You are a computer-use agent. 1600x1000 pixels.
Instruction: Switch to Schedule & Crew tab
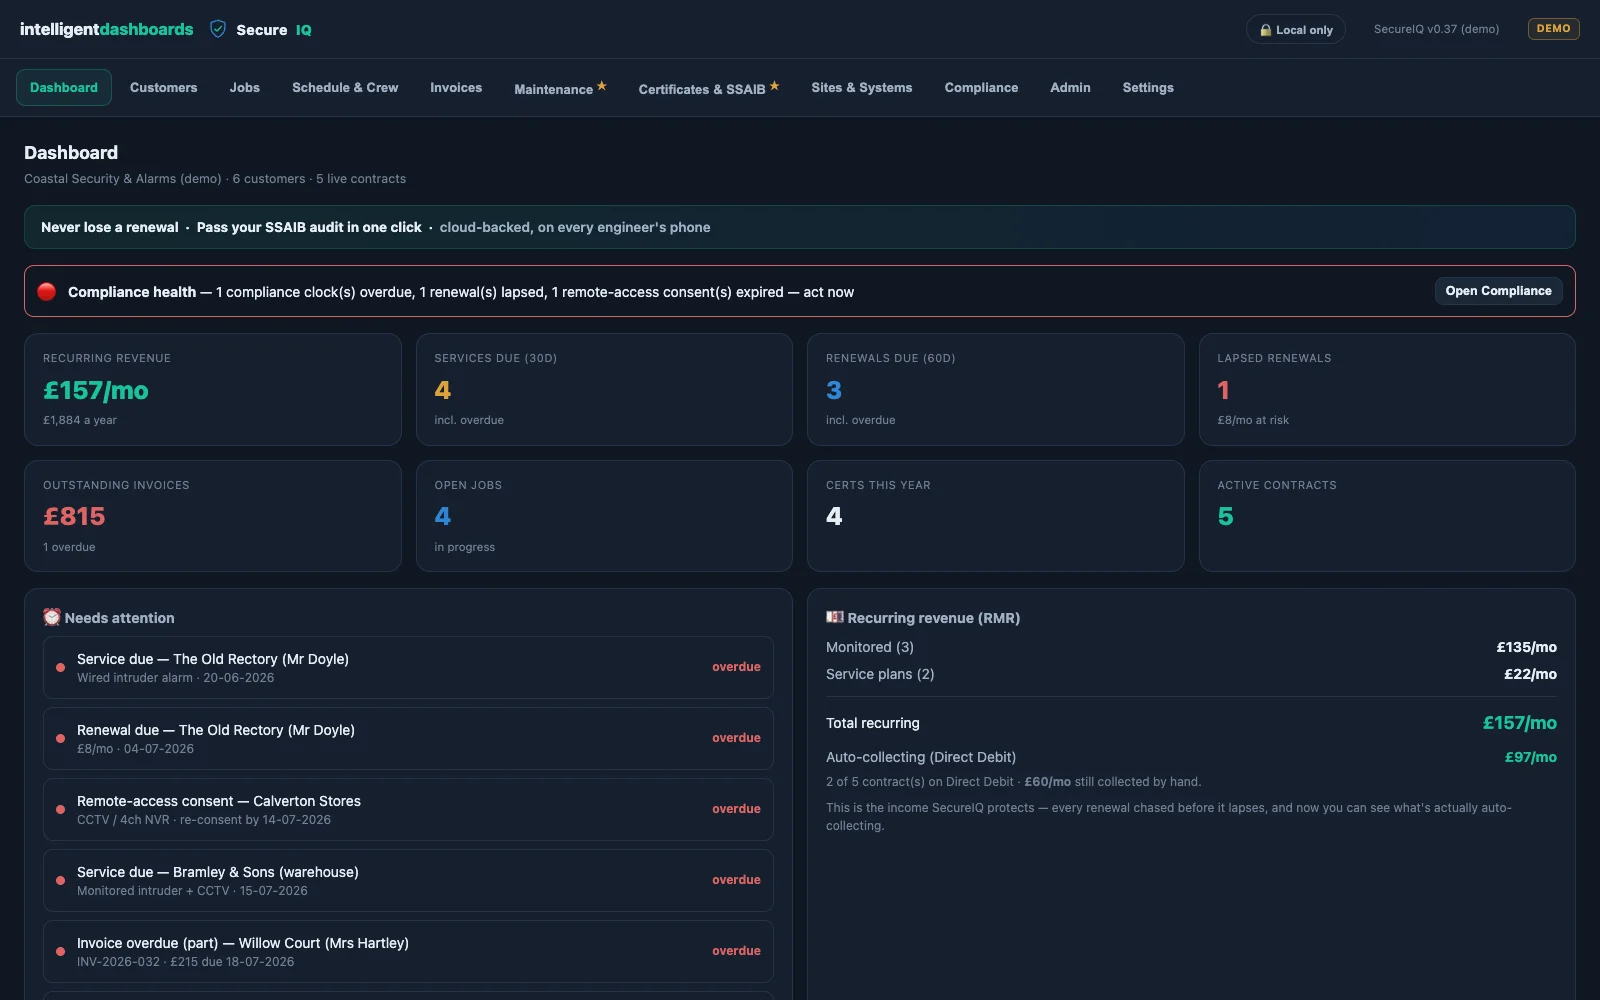(345, 88)
